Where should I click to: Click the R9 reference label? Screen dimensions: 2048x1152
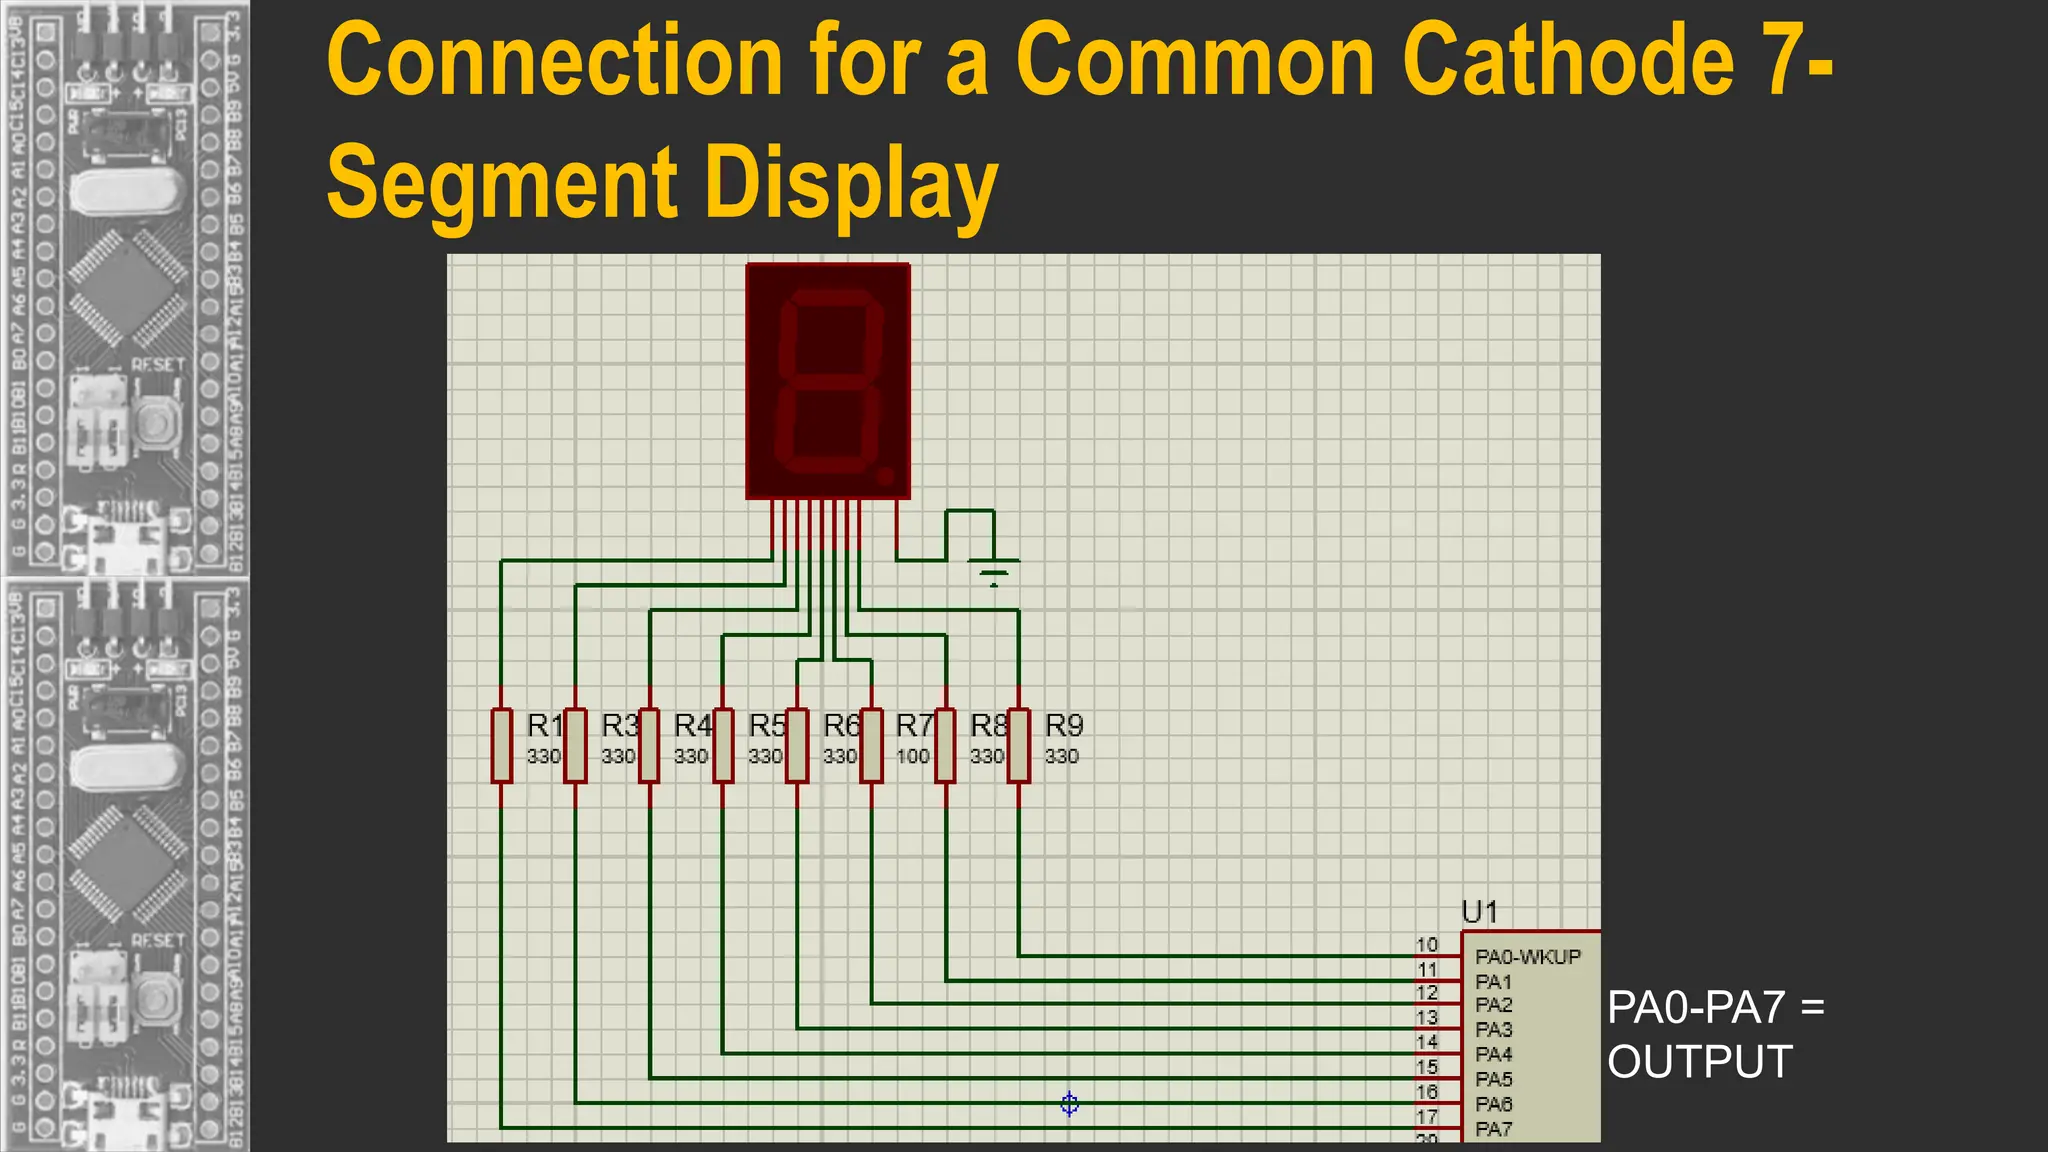[x=1064, y=725]
